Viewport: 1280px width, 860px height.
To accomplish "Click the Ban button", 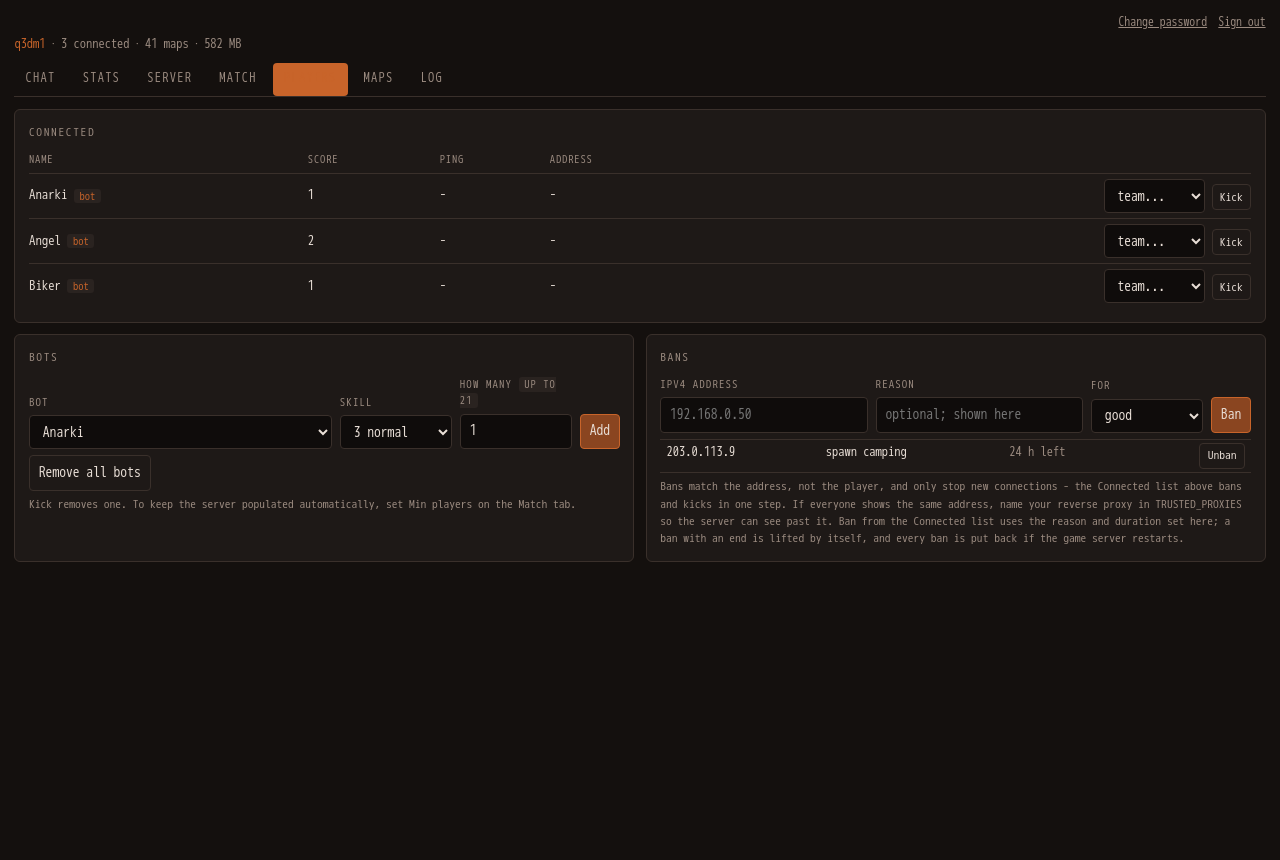I will pos(1231,415).
